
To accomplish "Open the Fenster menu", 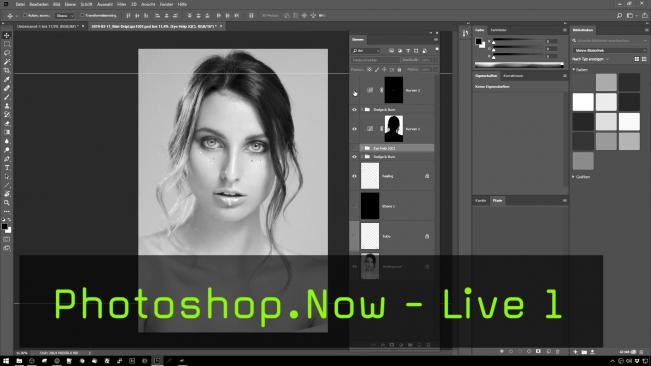I will pos(166,4).
